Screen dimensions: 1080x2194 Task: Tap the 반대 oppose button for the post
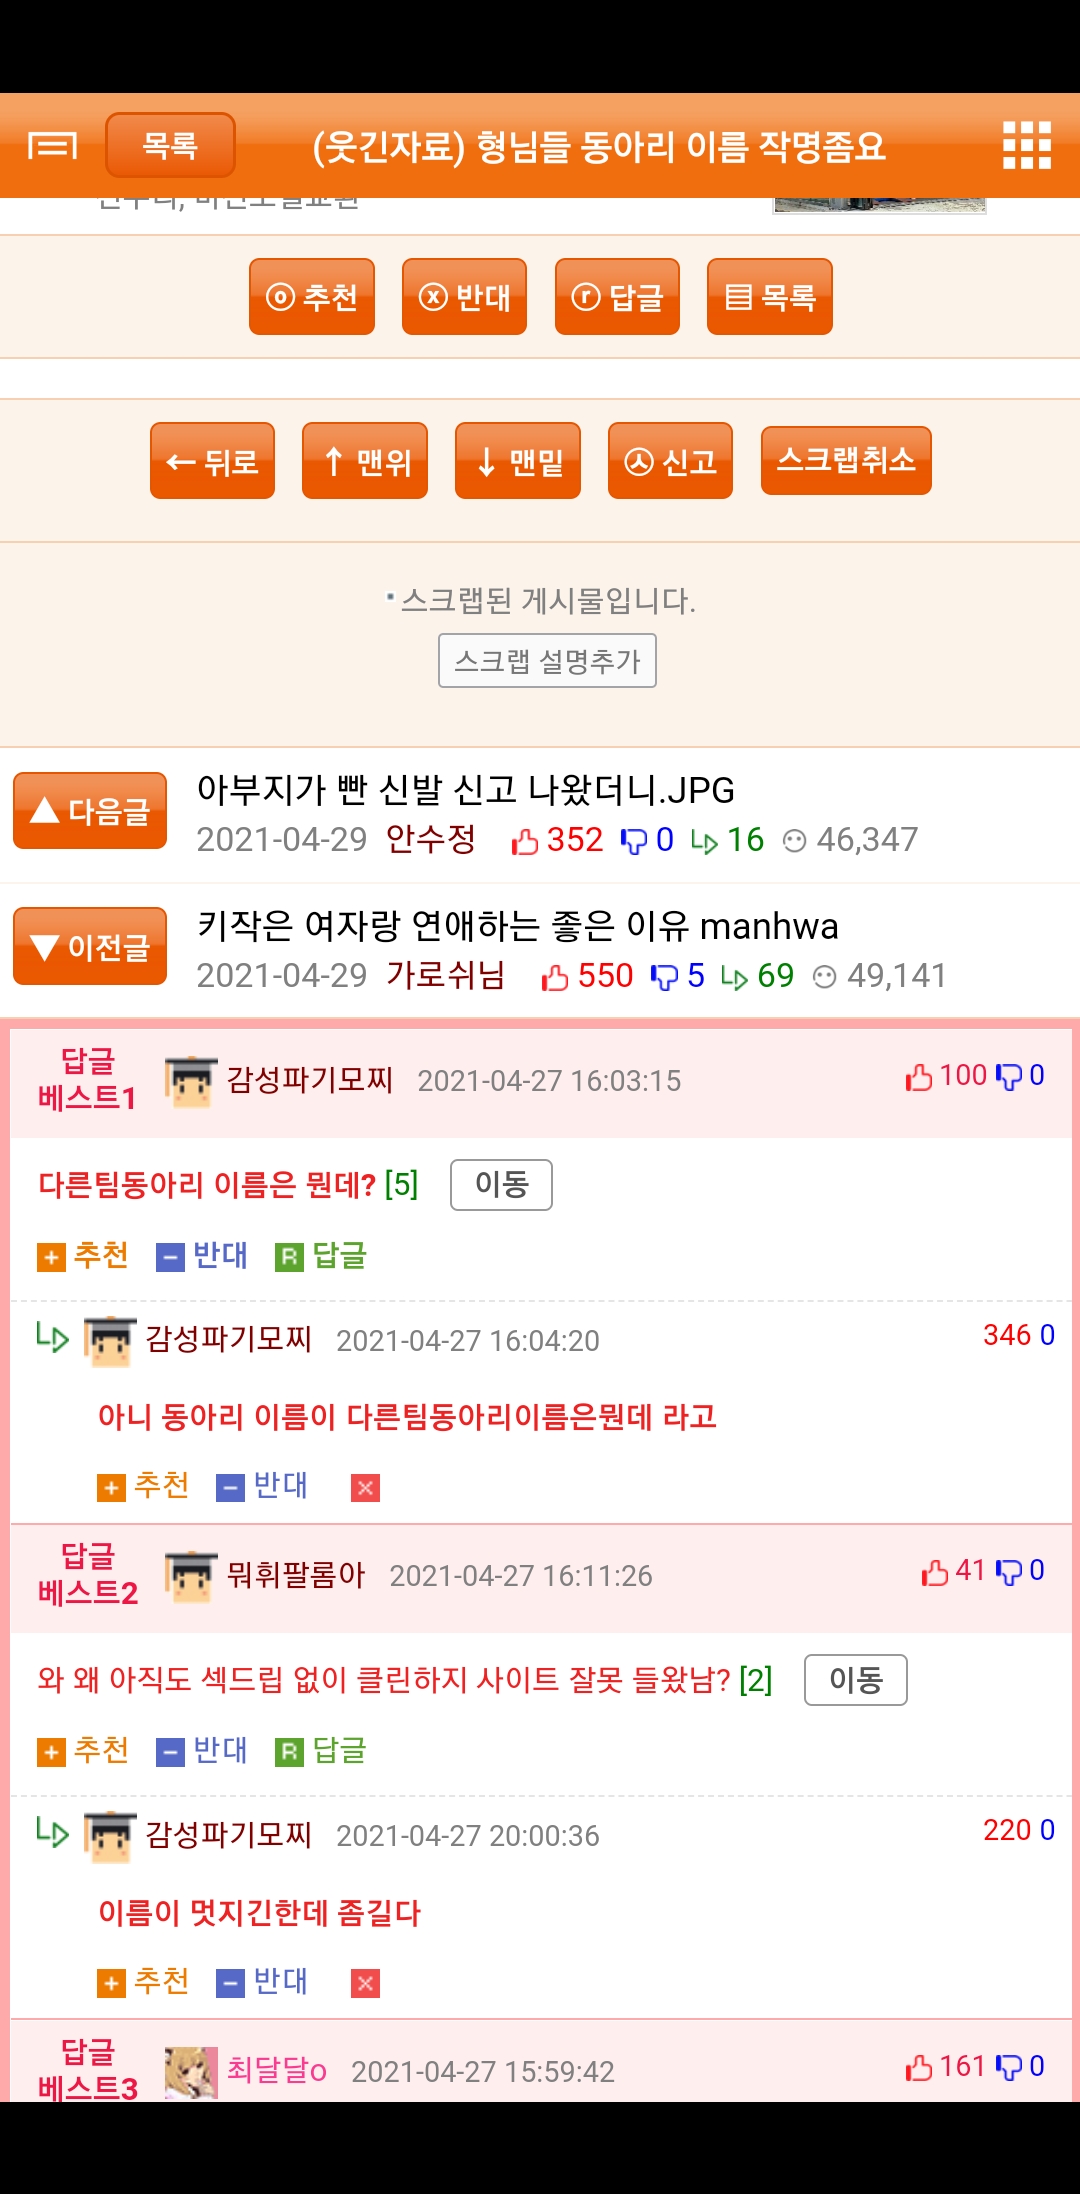(464, 297)
